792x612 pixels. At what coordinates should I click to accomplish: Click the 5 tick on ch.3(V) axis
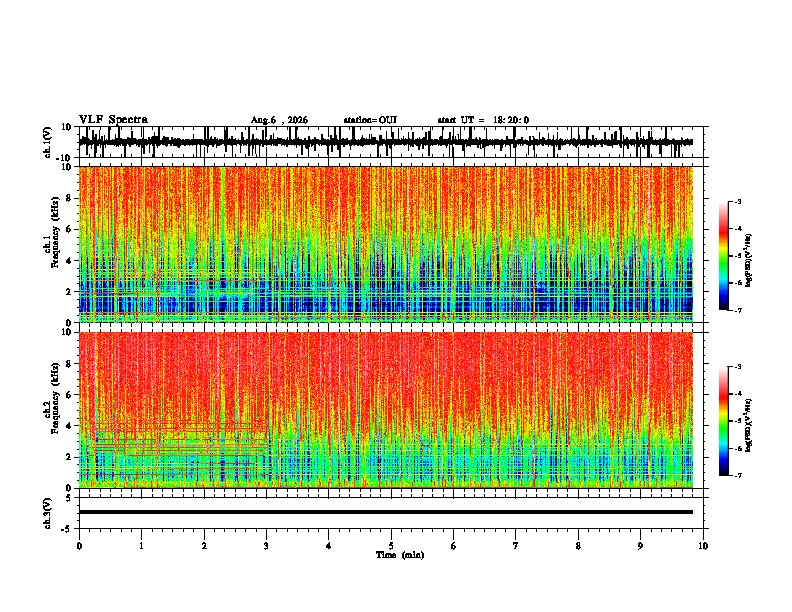(x=70, y=498)
